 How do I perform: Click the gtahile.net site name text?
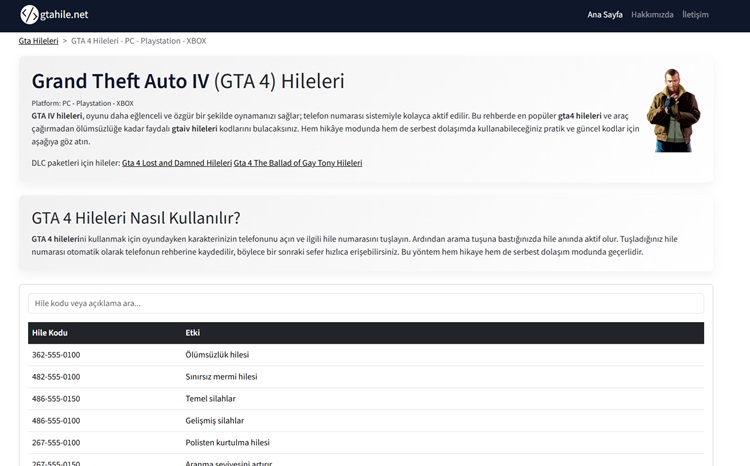pyautogui.click(x=66, y=15)
